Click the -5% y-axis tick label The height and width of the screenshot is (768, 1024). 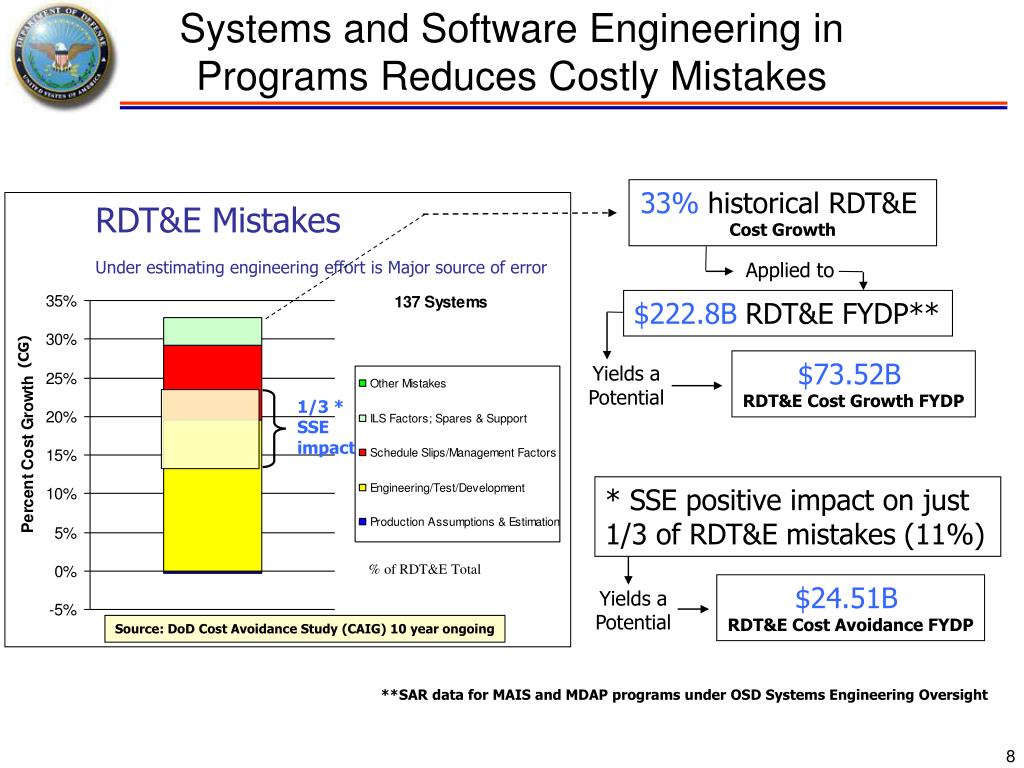tap(63, 610)
